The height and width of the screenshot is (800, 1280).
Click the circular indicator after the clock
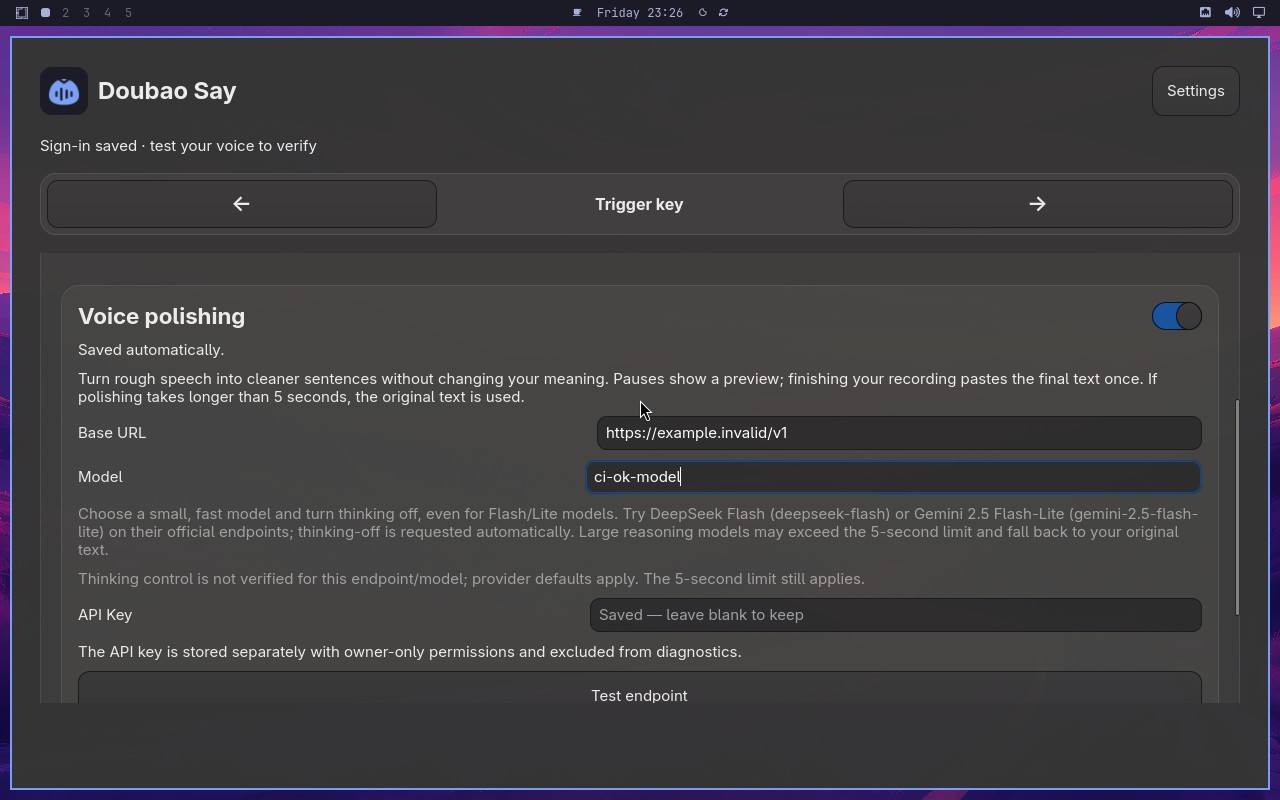(702, 13)
